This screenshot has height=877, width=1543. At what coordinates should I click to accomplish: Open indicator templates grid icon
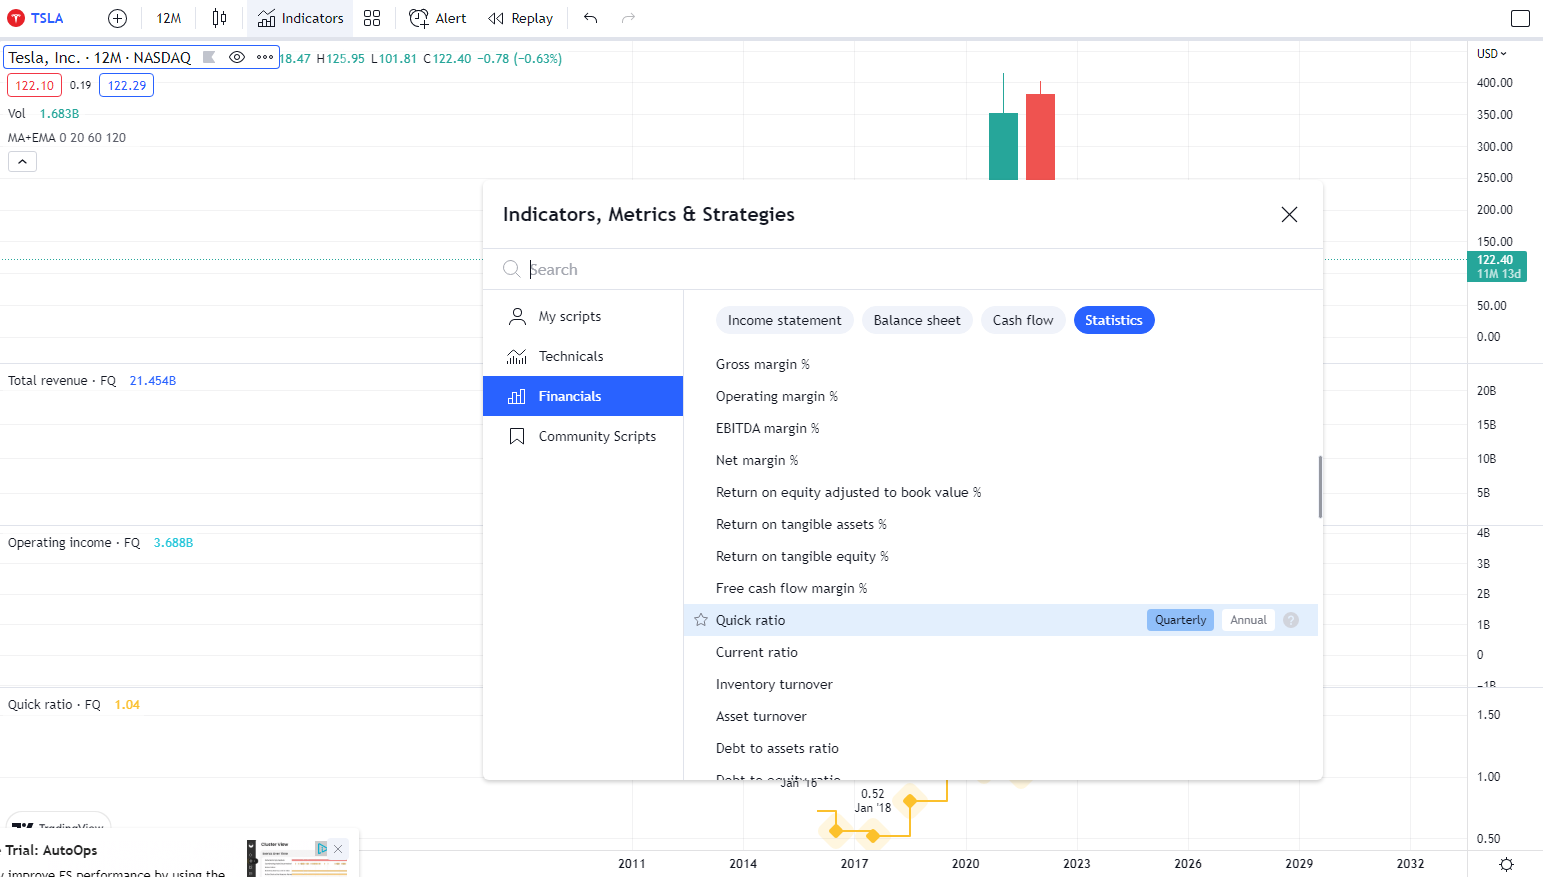[372, 18]
